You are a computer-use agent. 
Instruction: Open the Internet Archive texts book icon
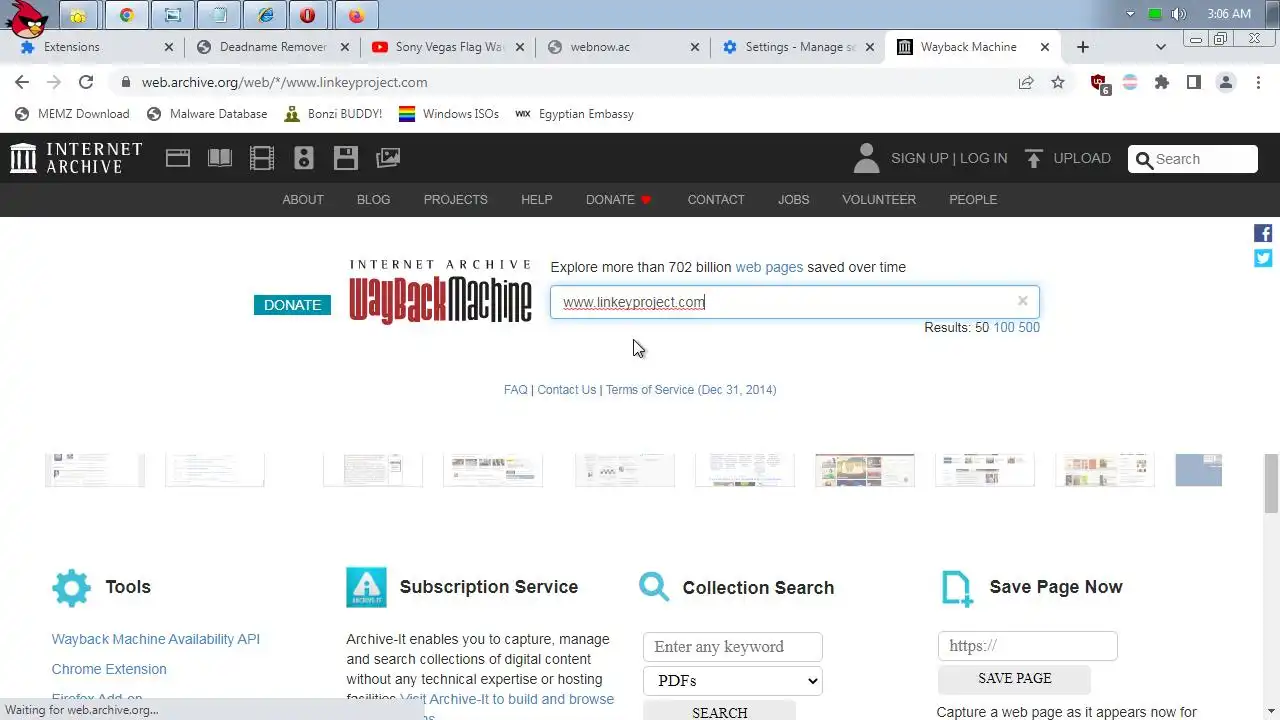click(220, 158)
